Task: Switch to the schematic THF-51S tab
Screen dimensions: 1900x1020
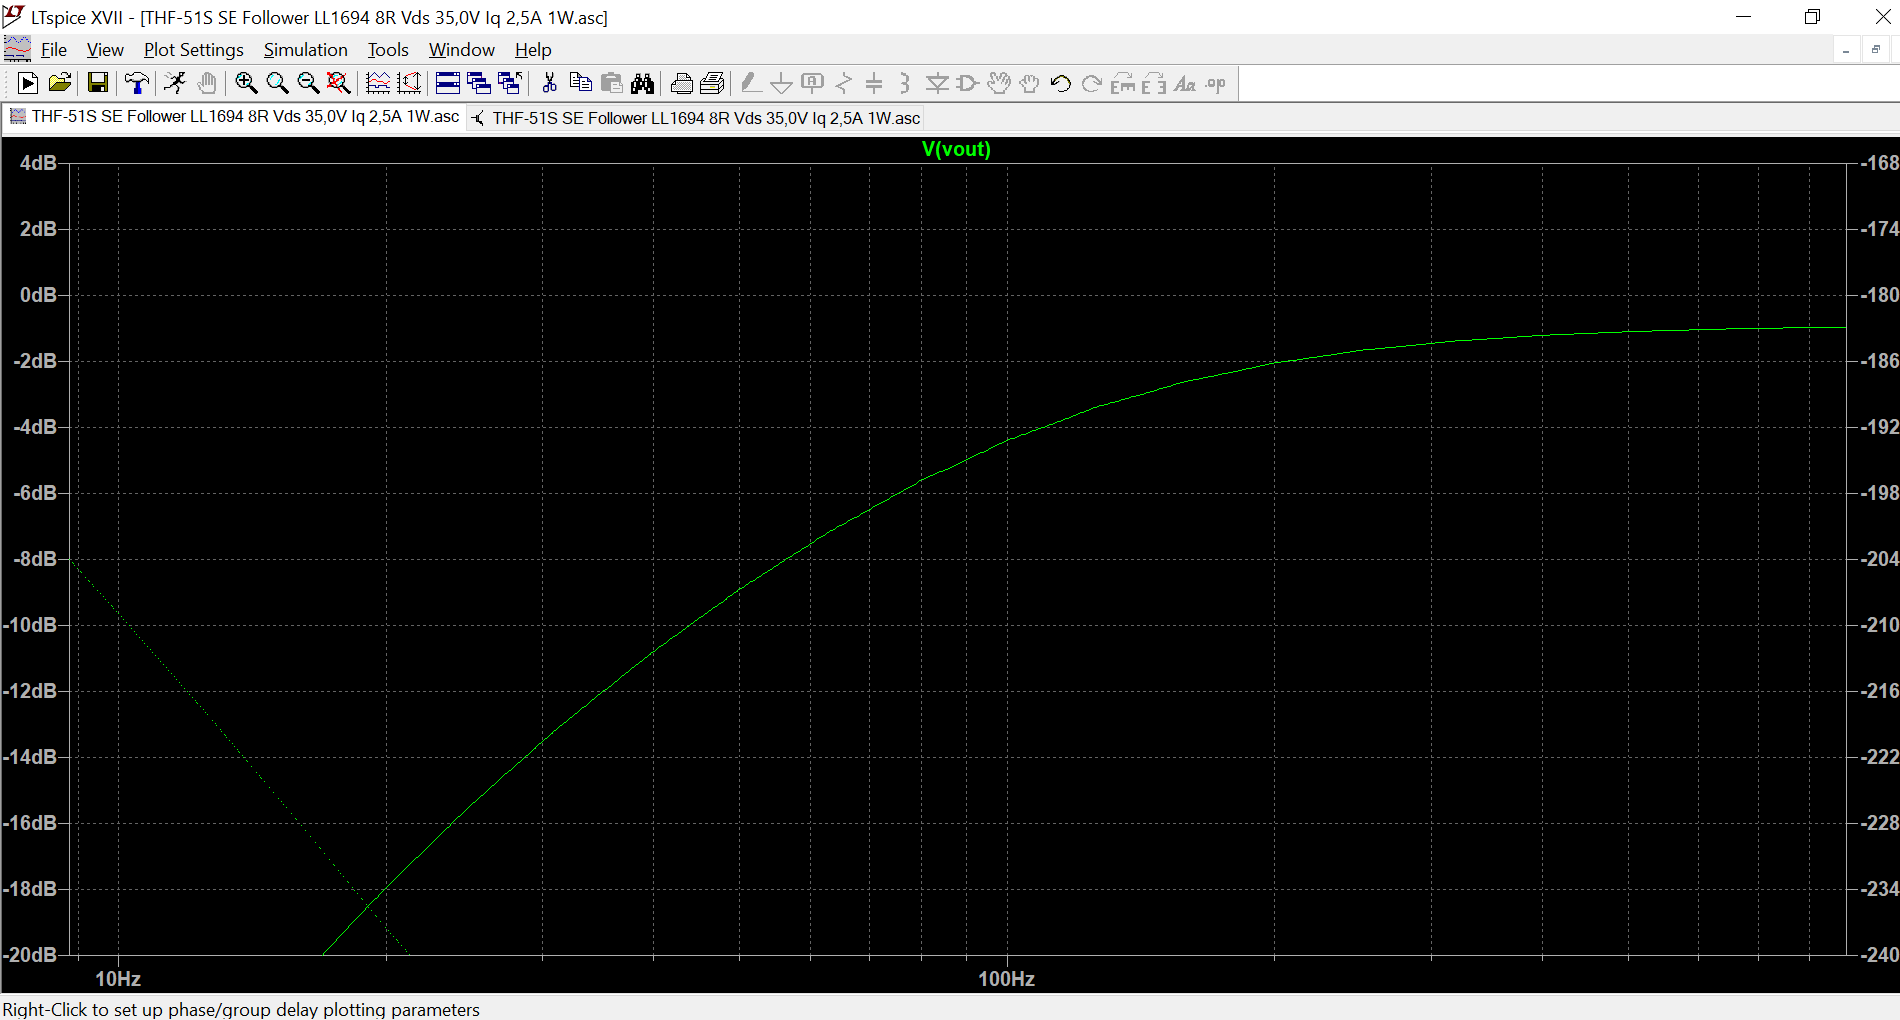Action: tap(696, 118)
